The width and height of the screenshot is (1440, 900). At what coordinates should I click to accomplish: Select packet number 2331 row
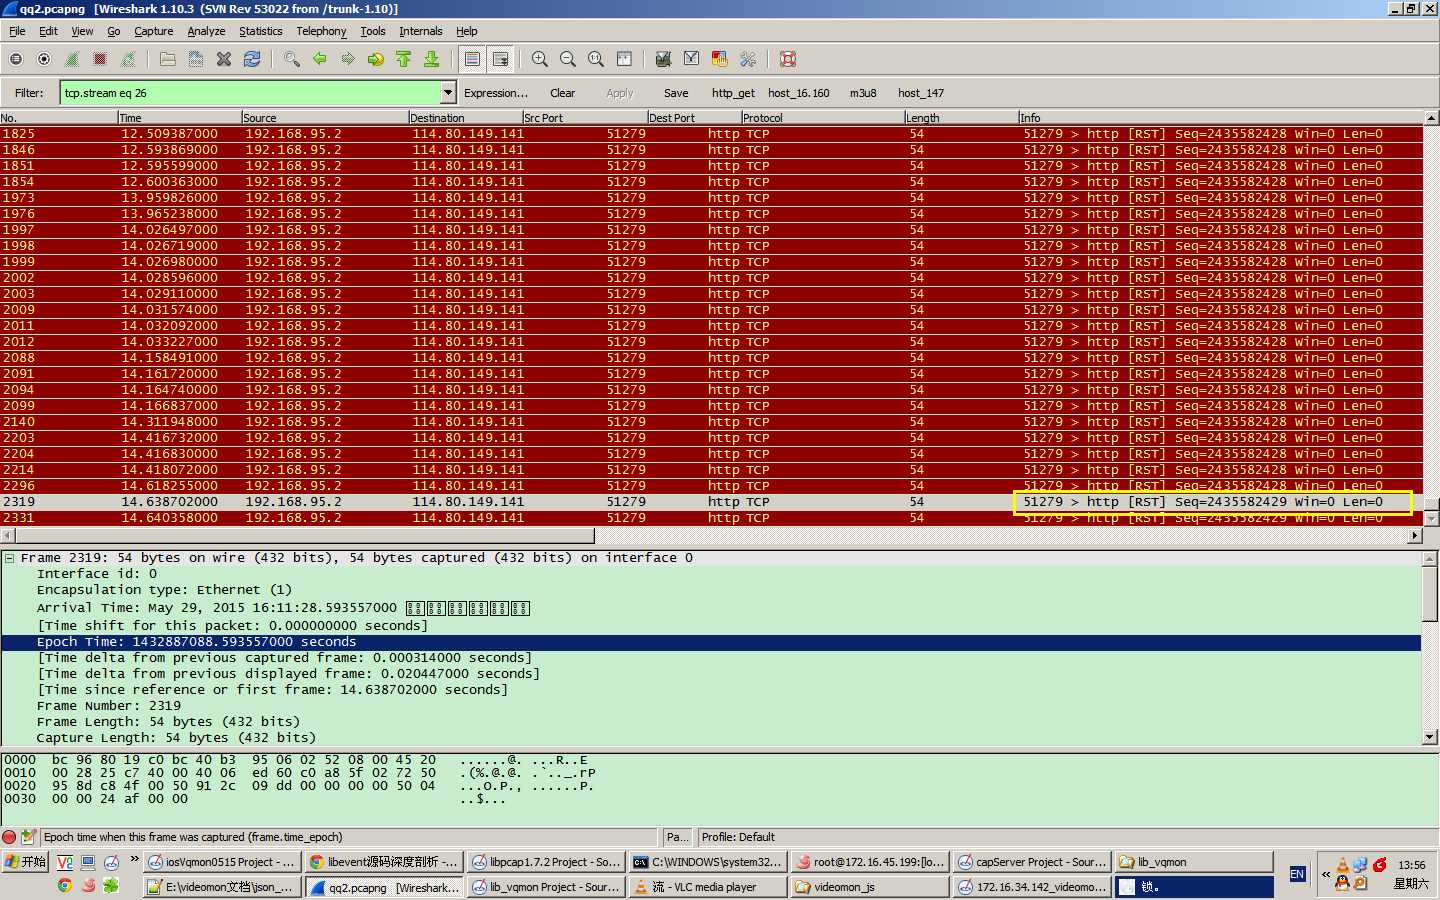(711, 518)
